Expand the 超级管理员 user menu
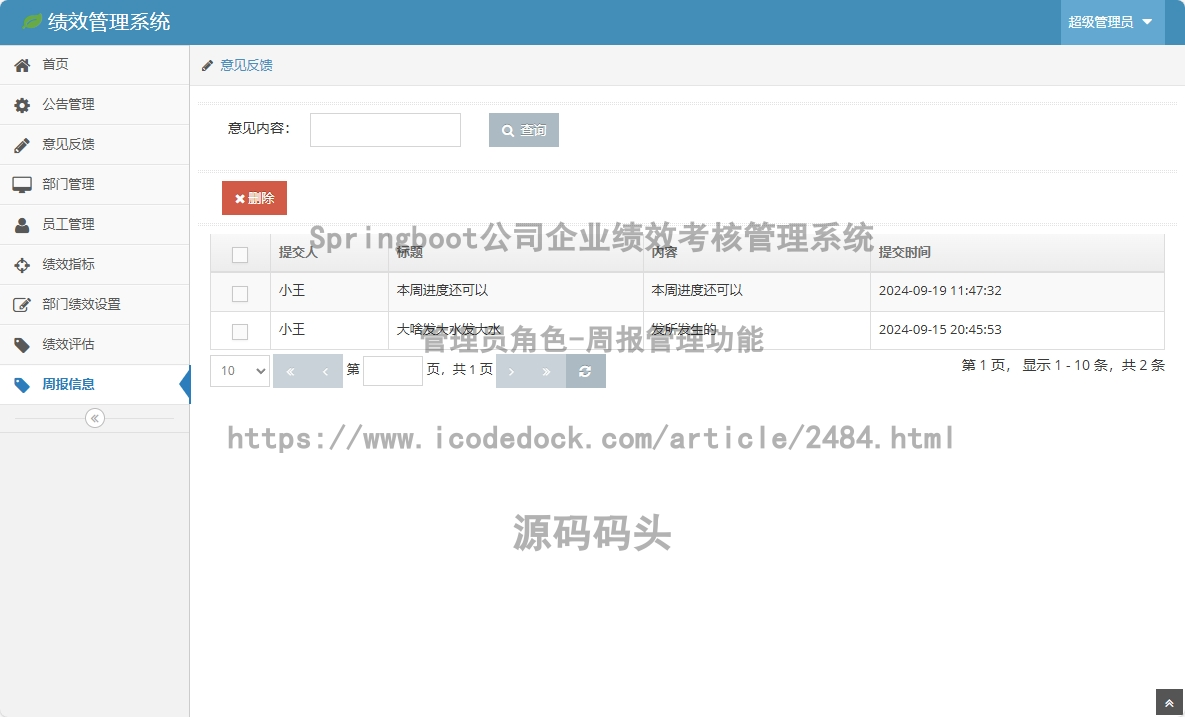The image size is (1185, 717). (x=1111, y=22)
